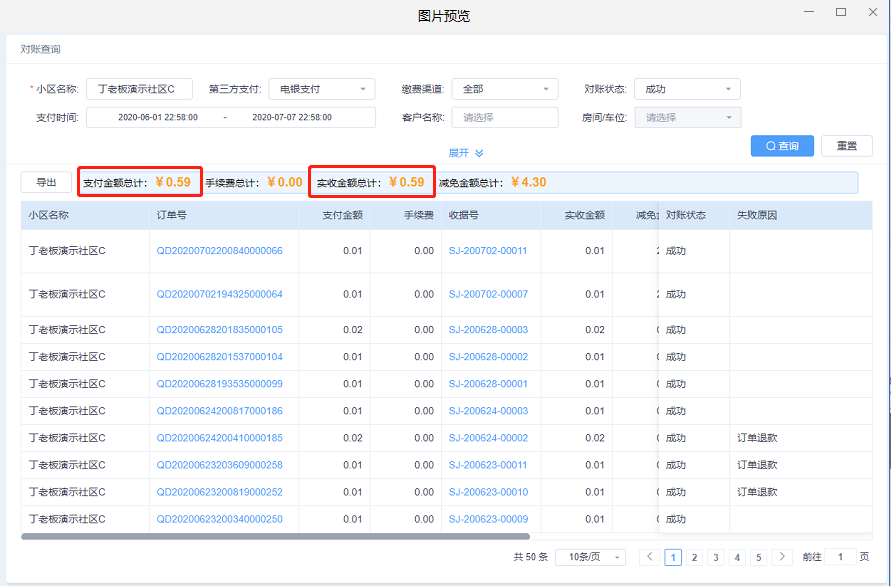Open the 缴费渠道 dropdown showing 全部
891x586 pixels.
(505, 89)
